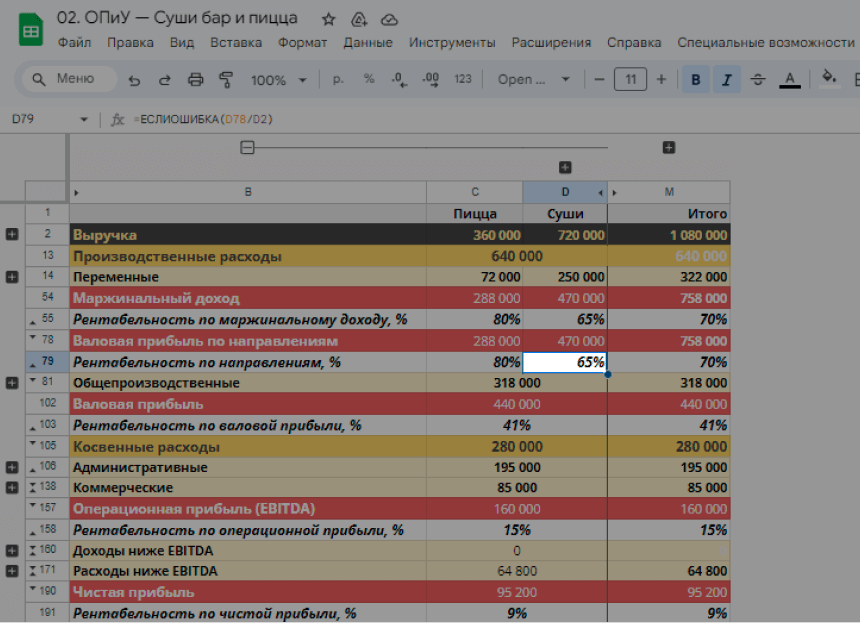Toggle bold formatting off
The height and width of the screenshot is (623, 860).
click(x=696, y=80)
